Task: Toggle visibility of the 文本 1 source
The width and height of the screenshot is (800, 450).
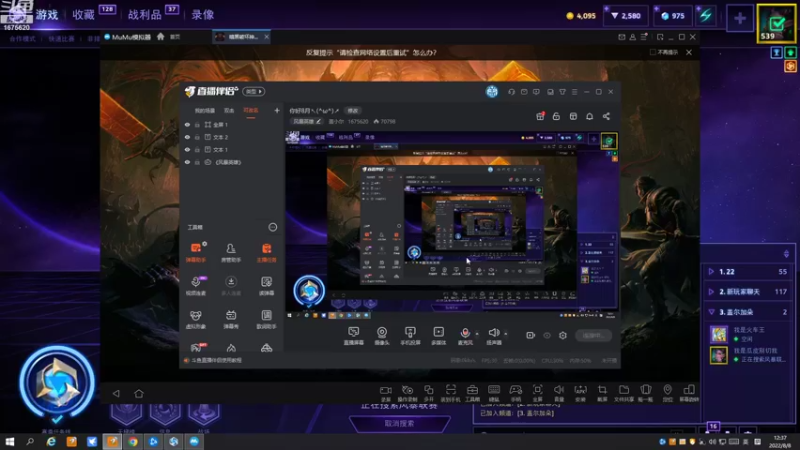Action: 187,149
